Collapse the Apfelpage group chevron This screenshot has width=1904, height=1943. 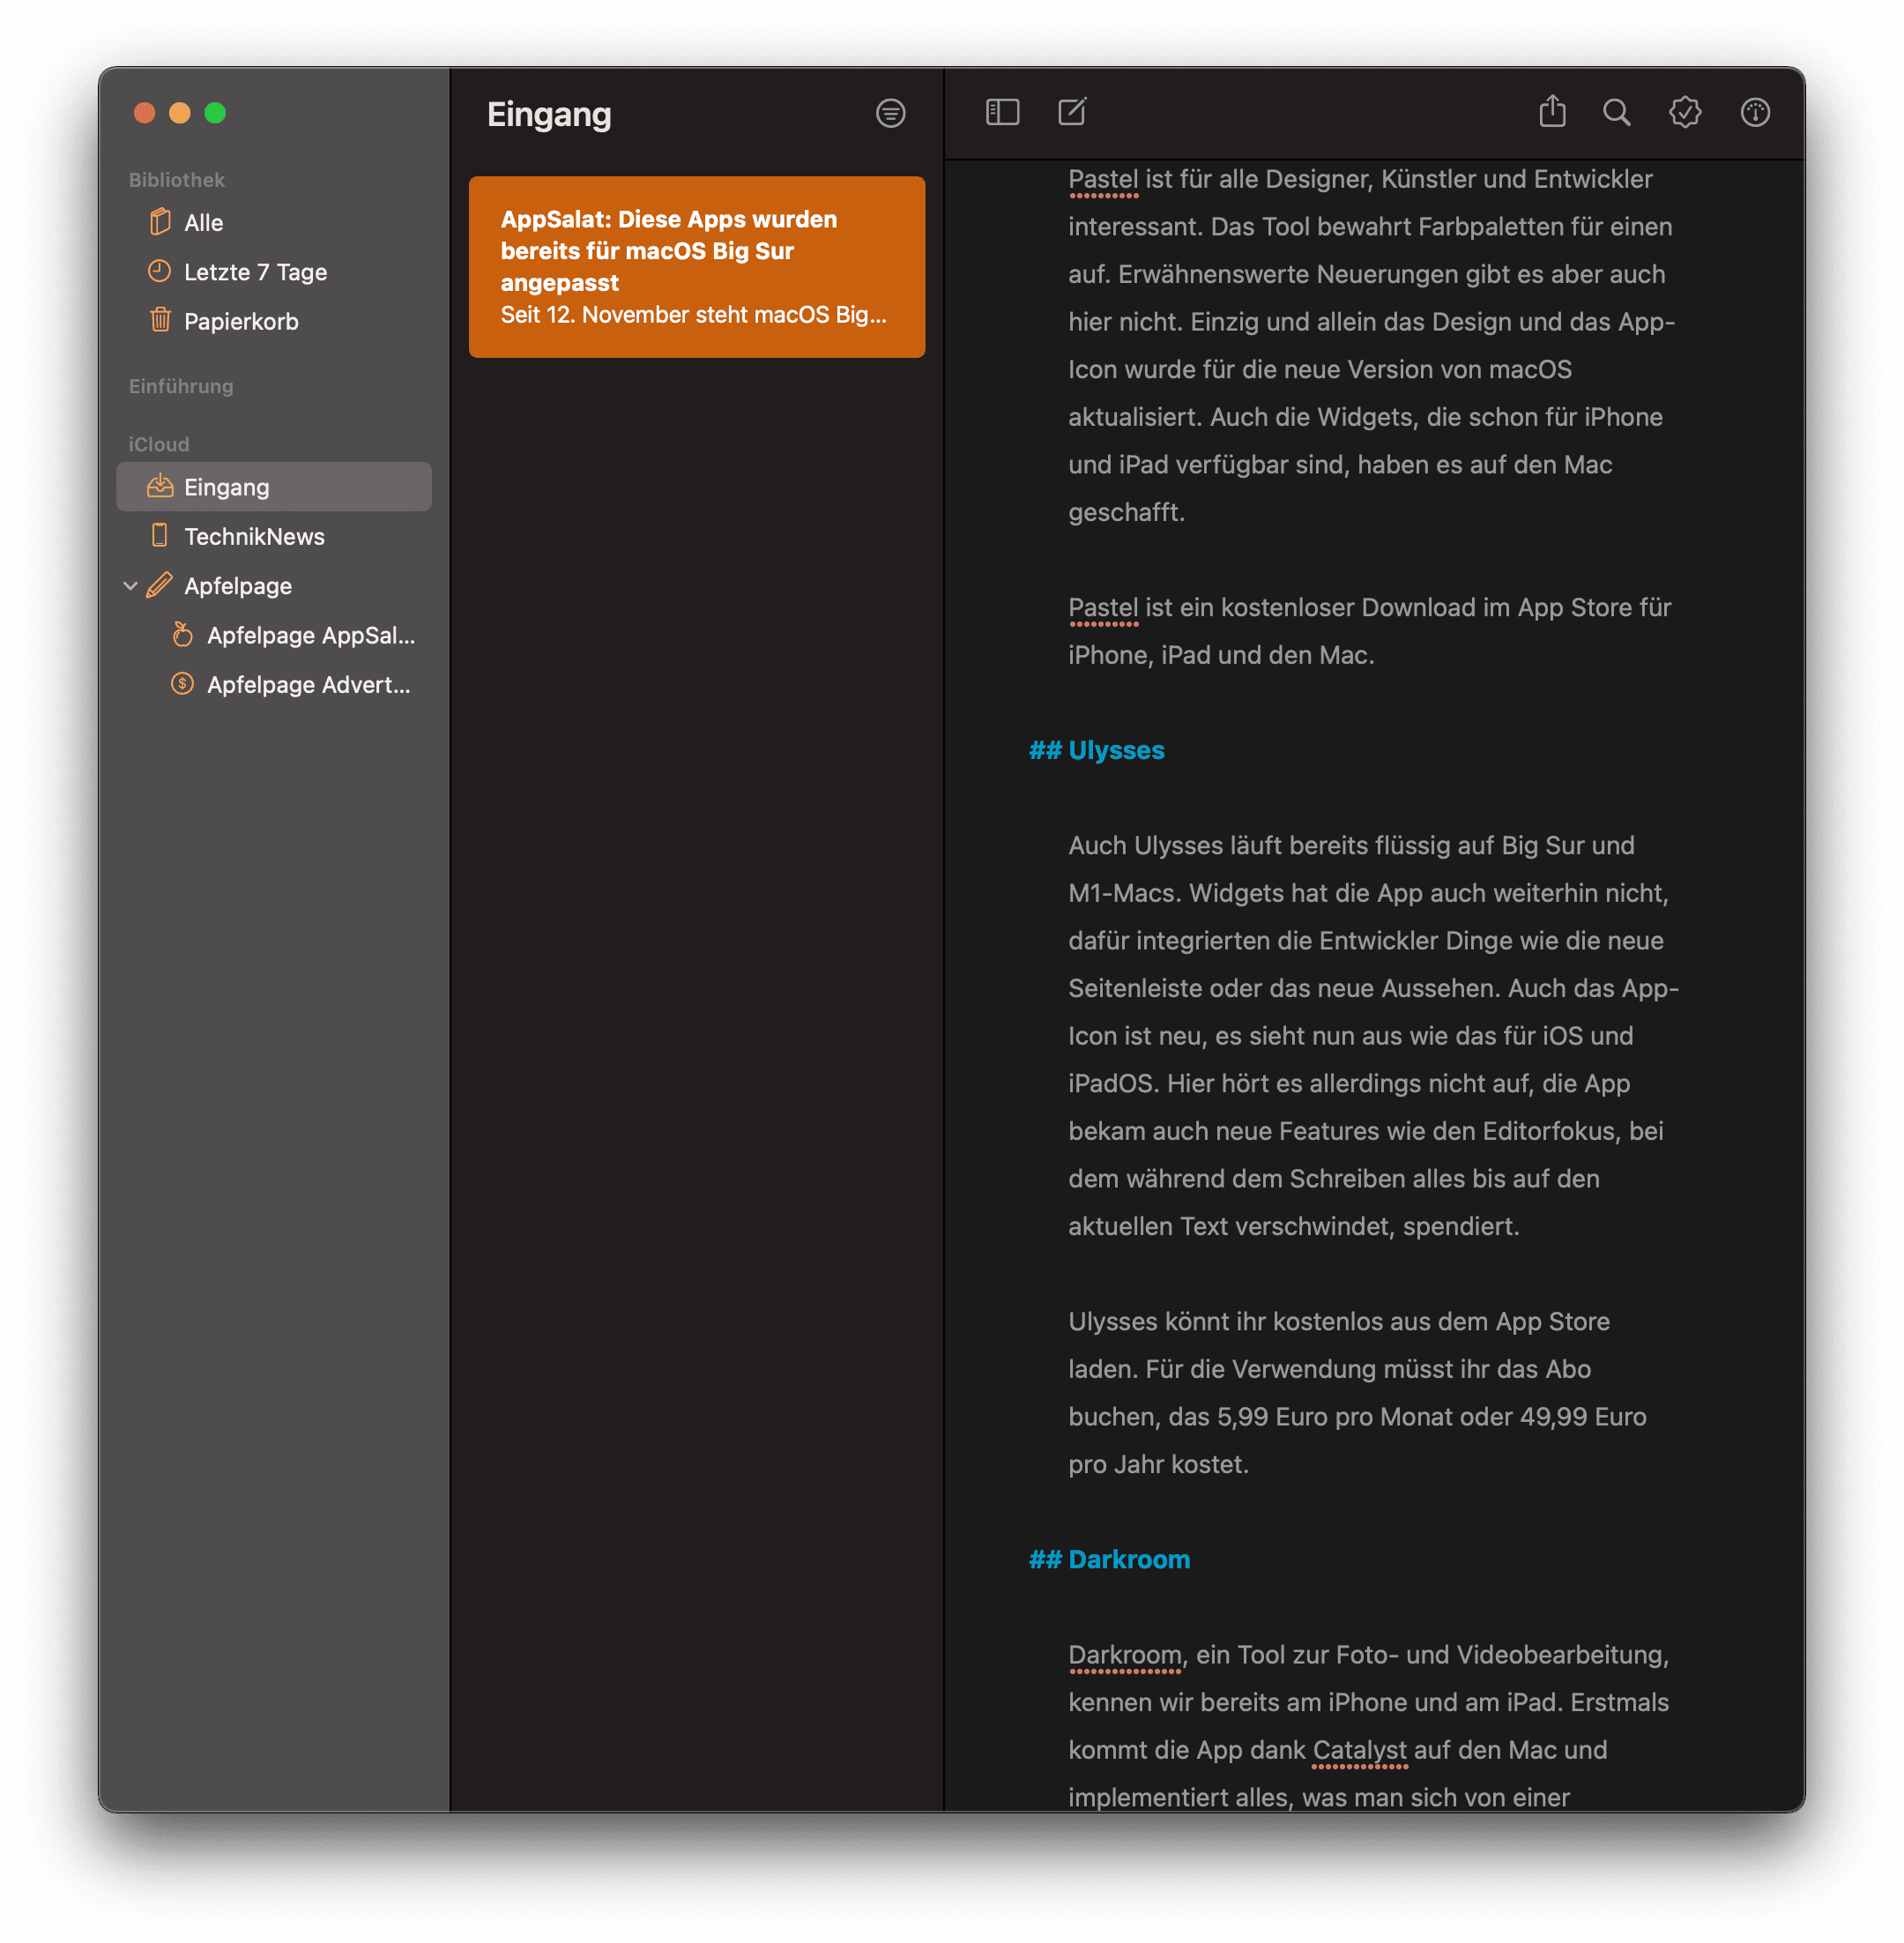tap(130, 586)
